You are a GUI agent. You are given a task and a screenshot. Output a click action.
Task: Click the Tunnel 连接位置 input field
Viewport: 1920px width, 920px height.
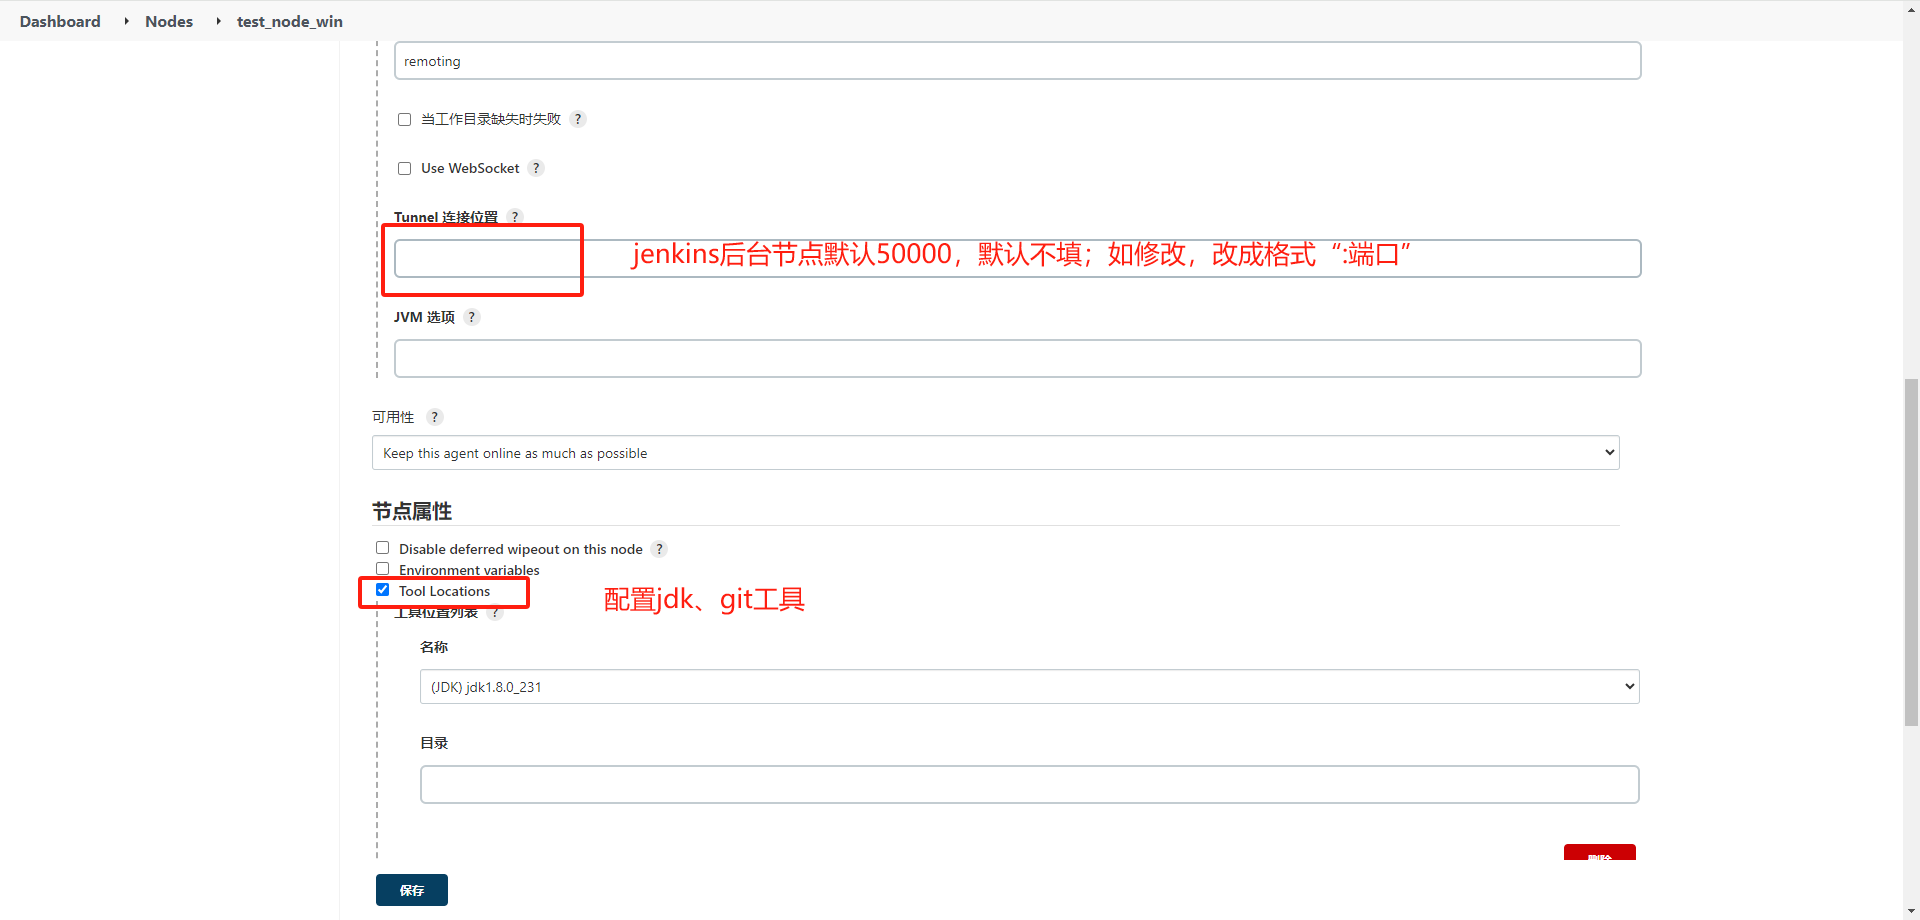(x=1017, y=258)
